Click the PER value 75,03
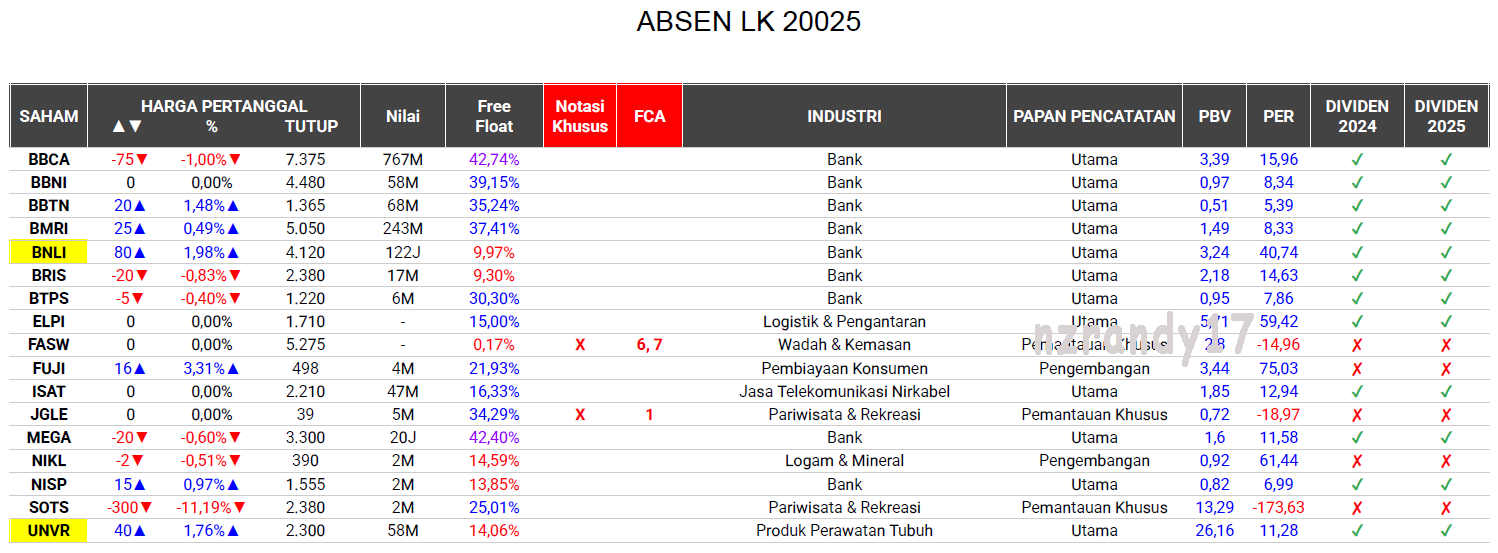The image size is (1498, 553). pos(1279,369)
